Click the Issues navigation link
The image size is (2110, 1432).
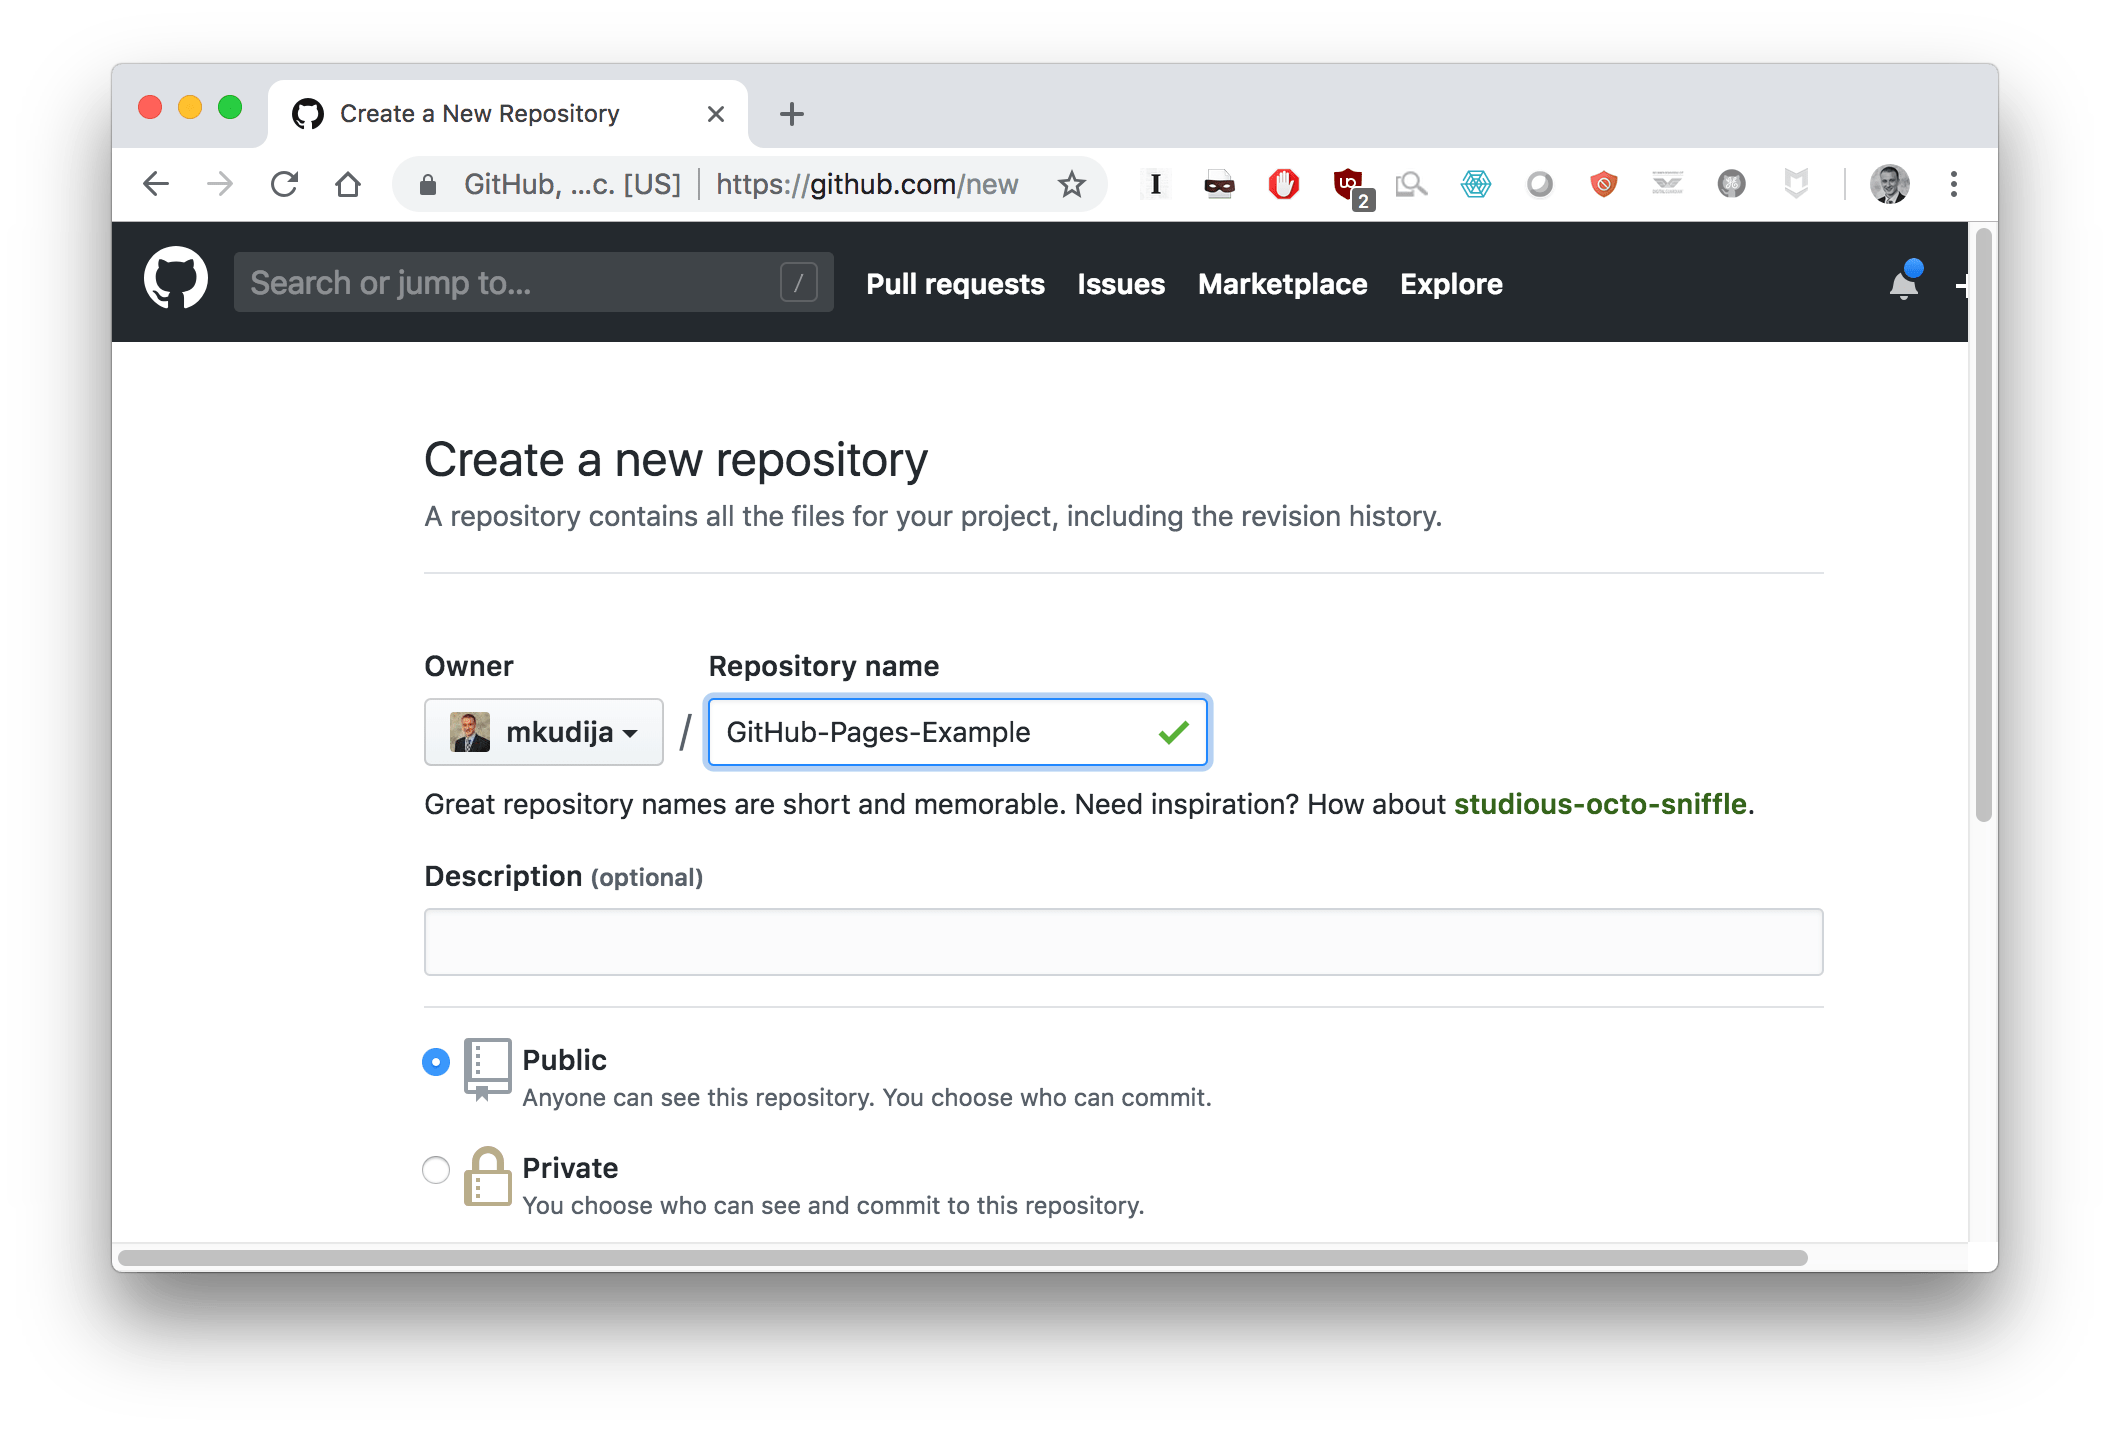tap(1121, 284)
